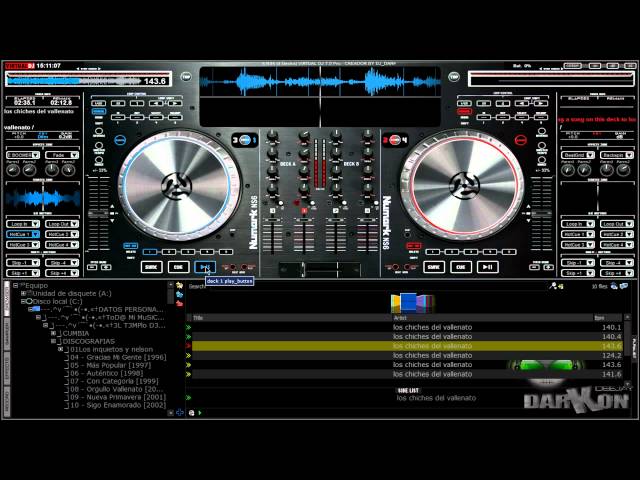The image size is (640, 480).
Task: Toggle headphone cue button 4 on mixer
Action: point(367,211)
